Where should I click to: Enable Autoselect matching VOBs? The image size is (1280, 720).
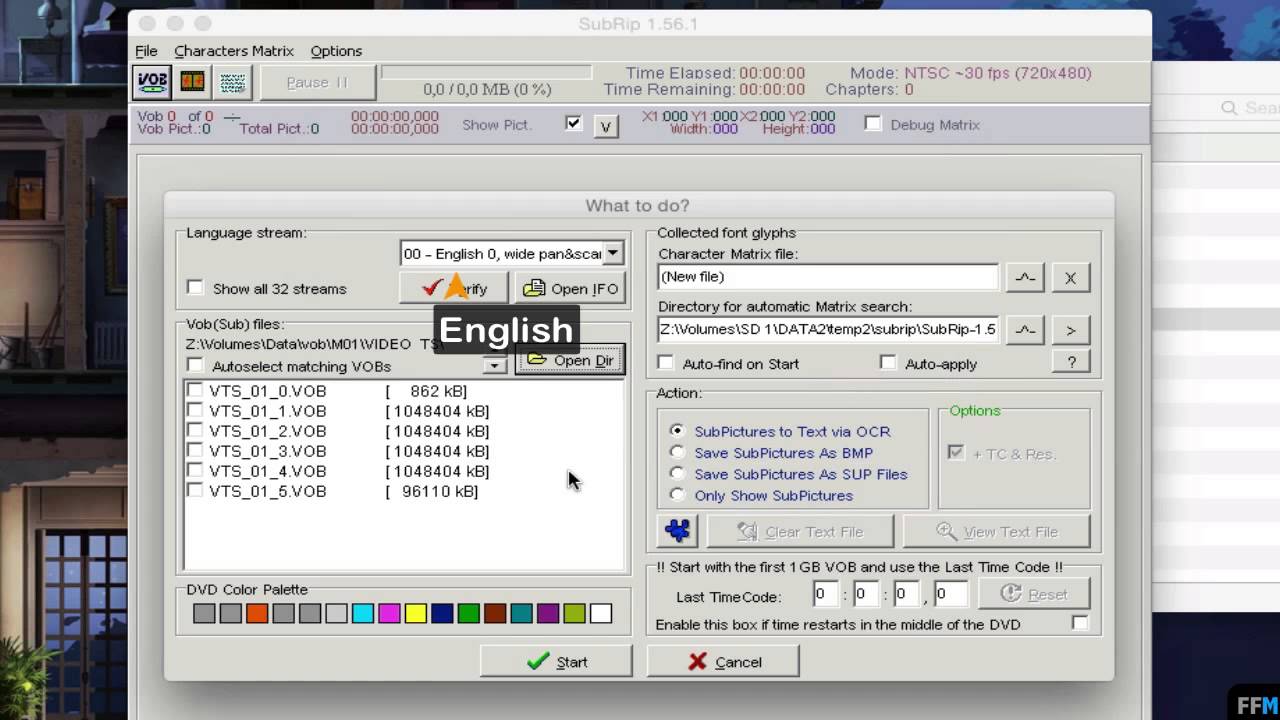point(195,366)
